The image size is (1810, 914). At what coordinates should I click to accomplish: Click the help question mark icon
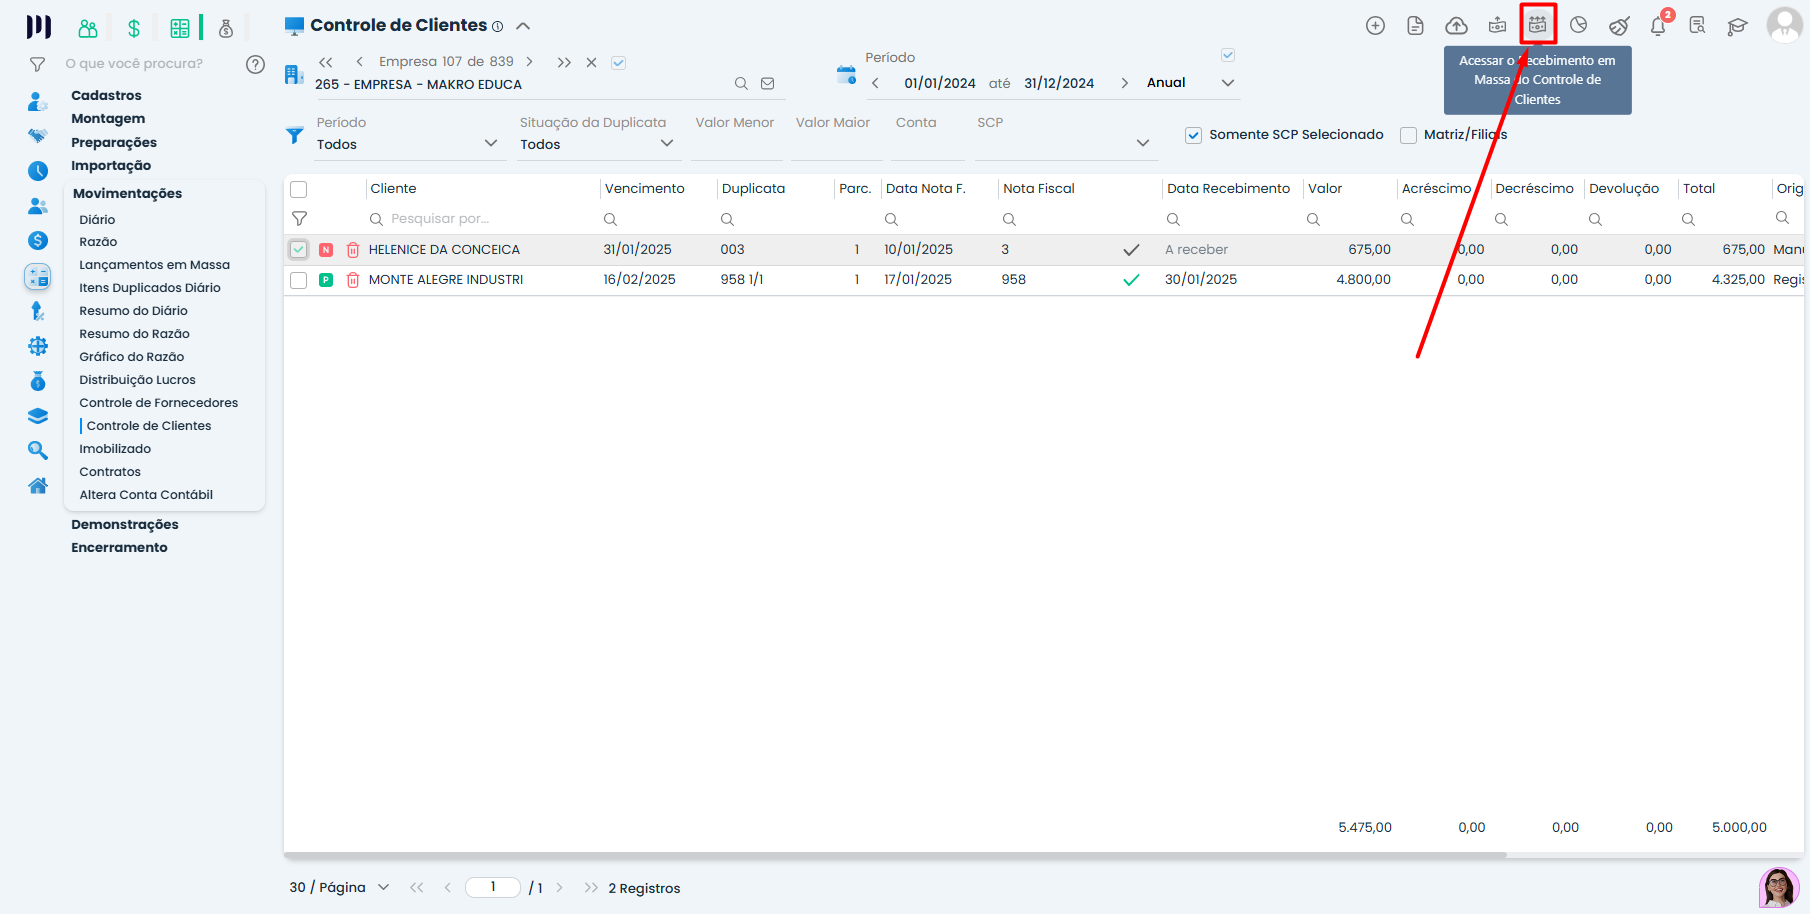[255, 64]
